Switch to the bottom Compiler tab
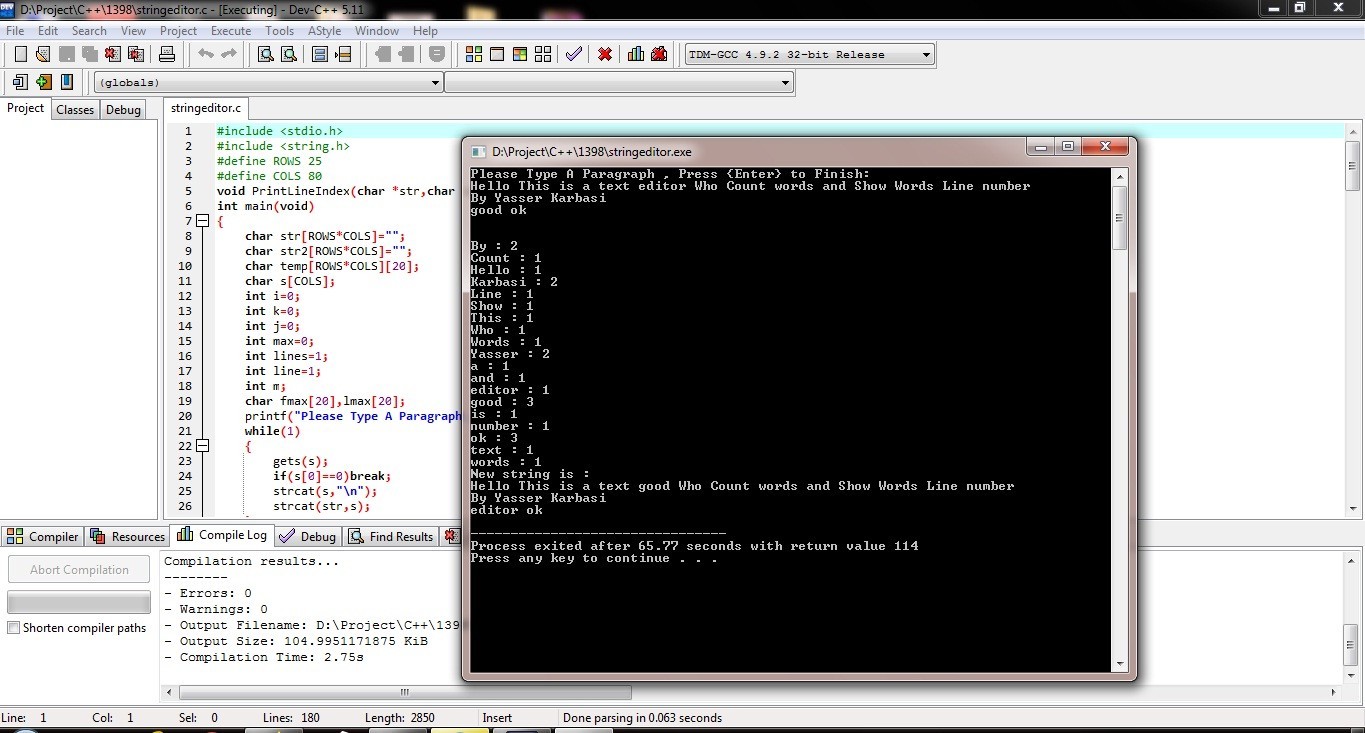 44,536
